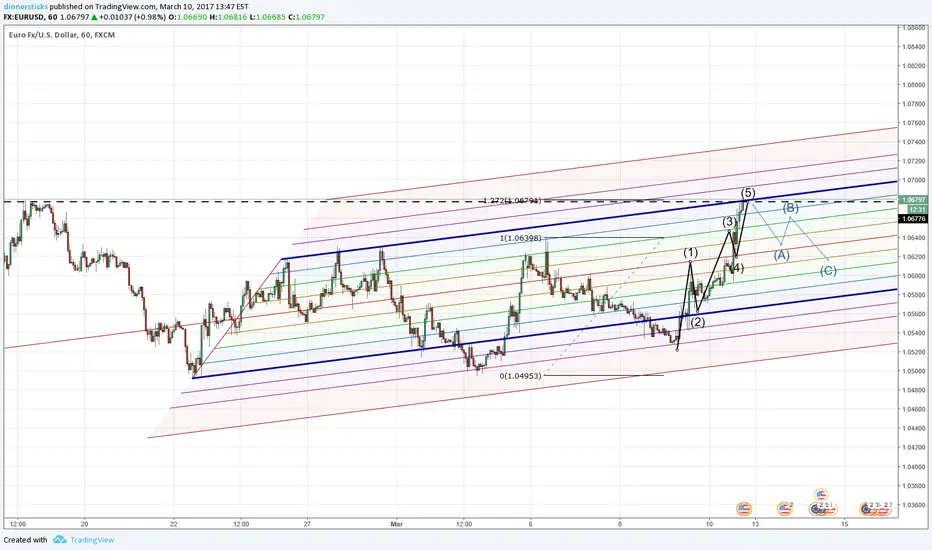Select the wave label (1)
This screenshot has height=550, width=932.
coord(690,253)
